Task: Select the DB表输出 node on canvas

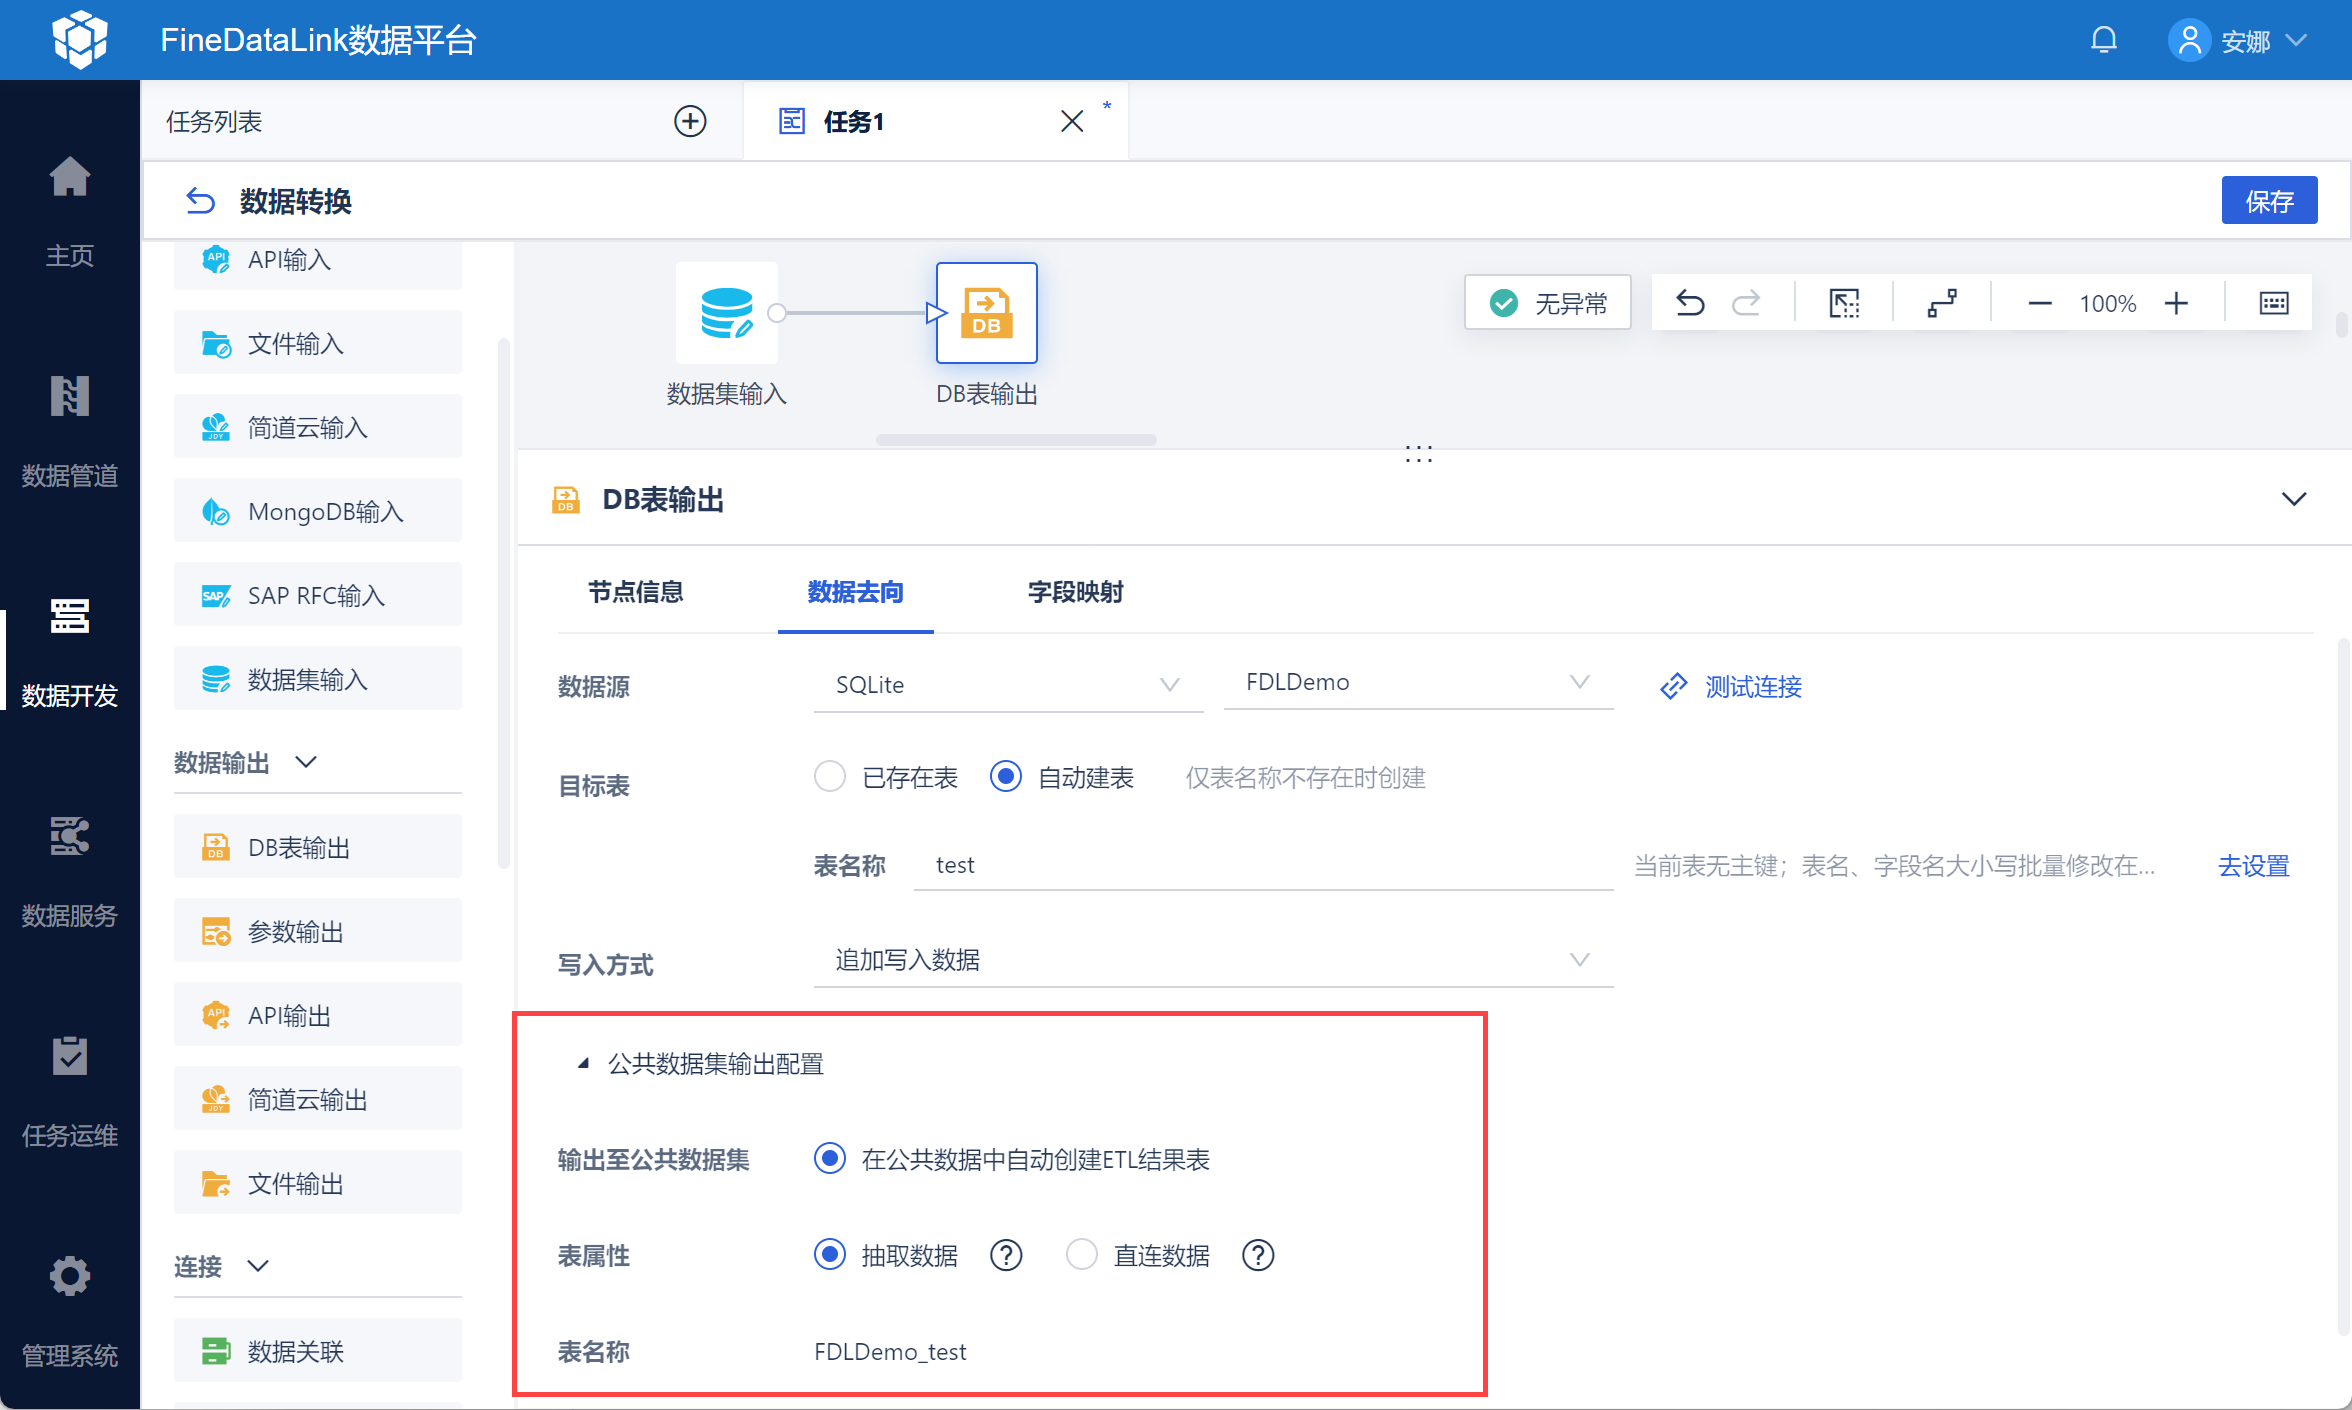Action: click(986, 313)
